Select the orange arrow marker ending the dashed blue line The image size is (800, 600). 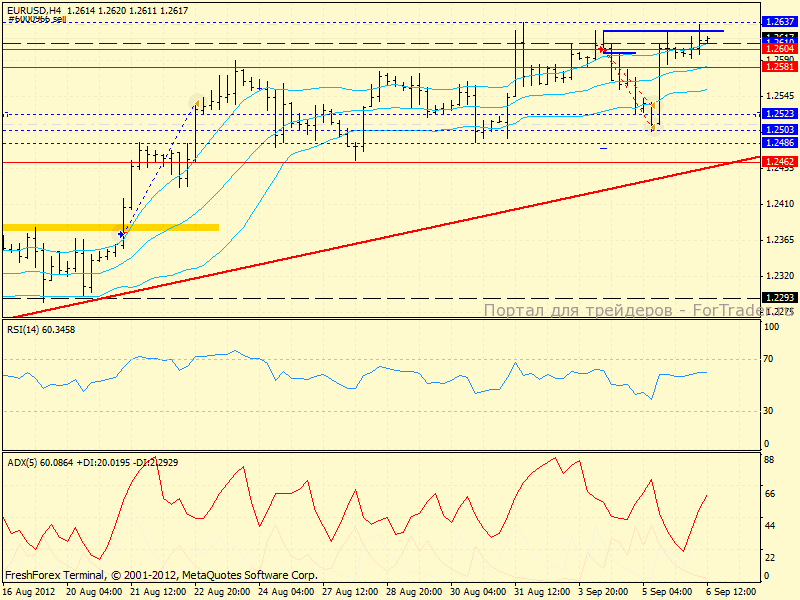pyautogui.click(x=197, y=104)
